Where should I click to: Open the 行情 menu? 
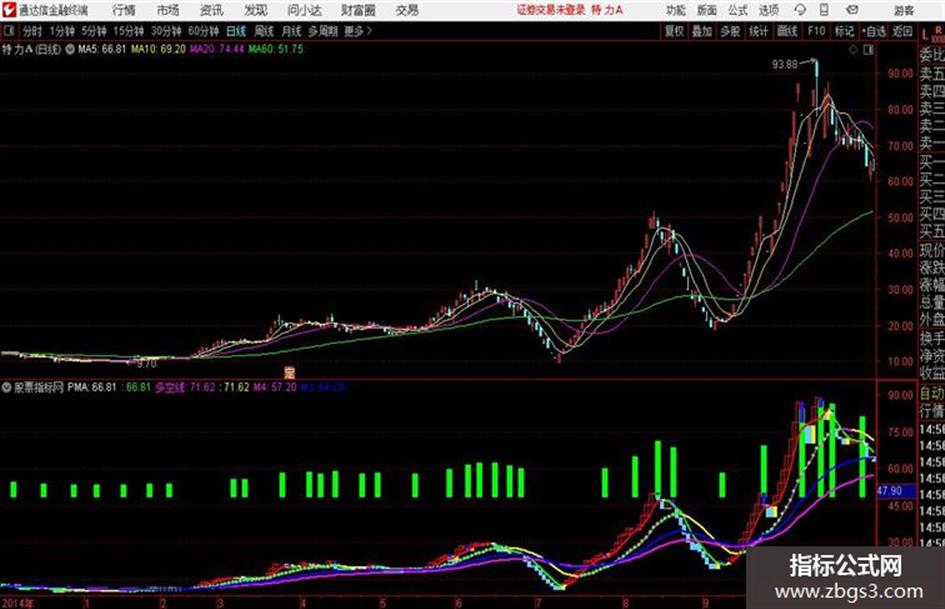coord(124,10)
